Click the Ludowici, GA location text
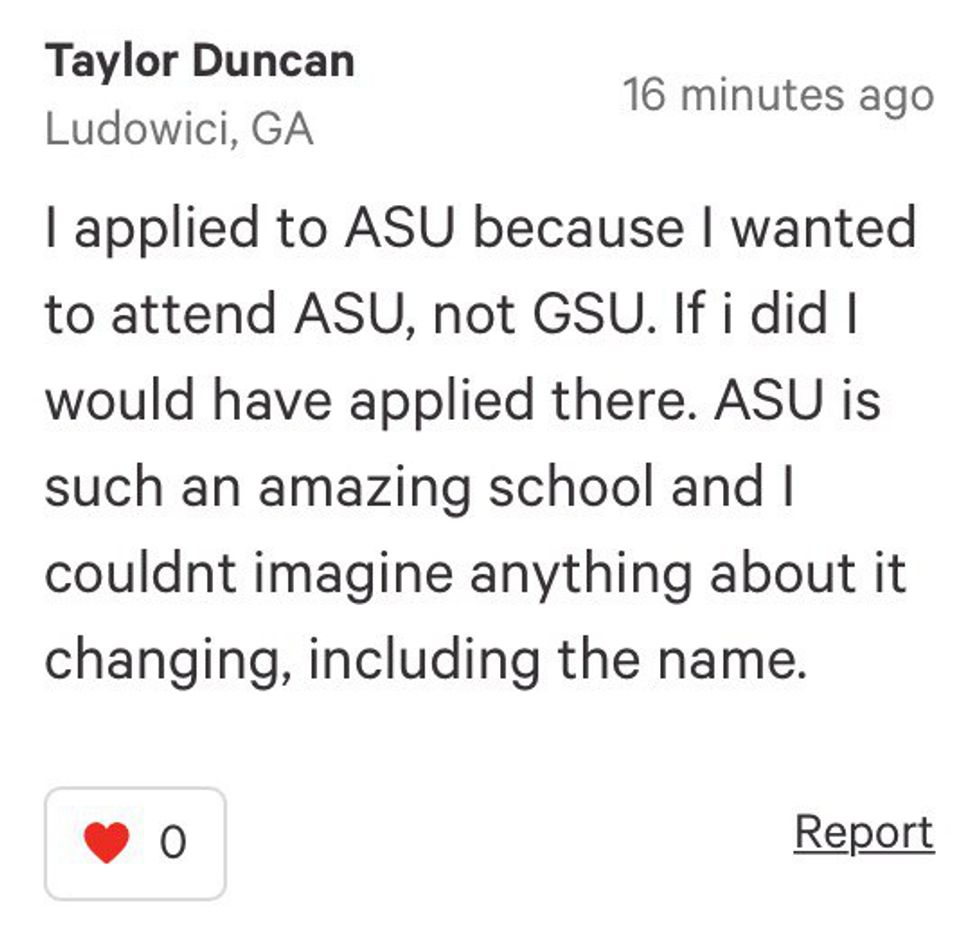The width and height of the screenshot is (980, 942). [179, 130]
